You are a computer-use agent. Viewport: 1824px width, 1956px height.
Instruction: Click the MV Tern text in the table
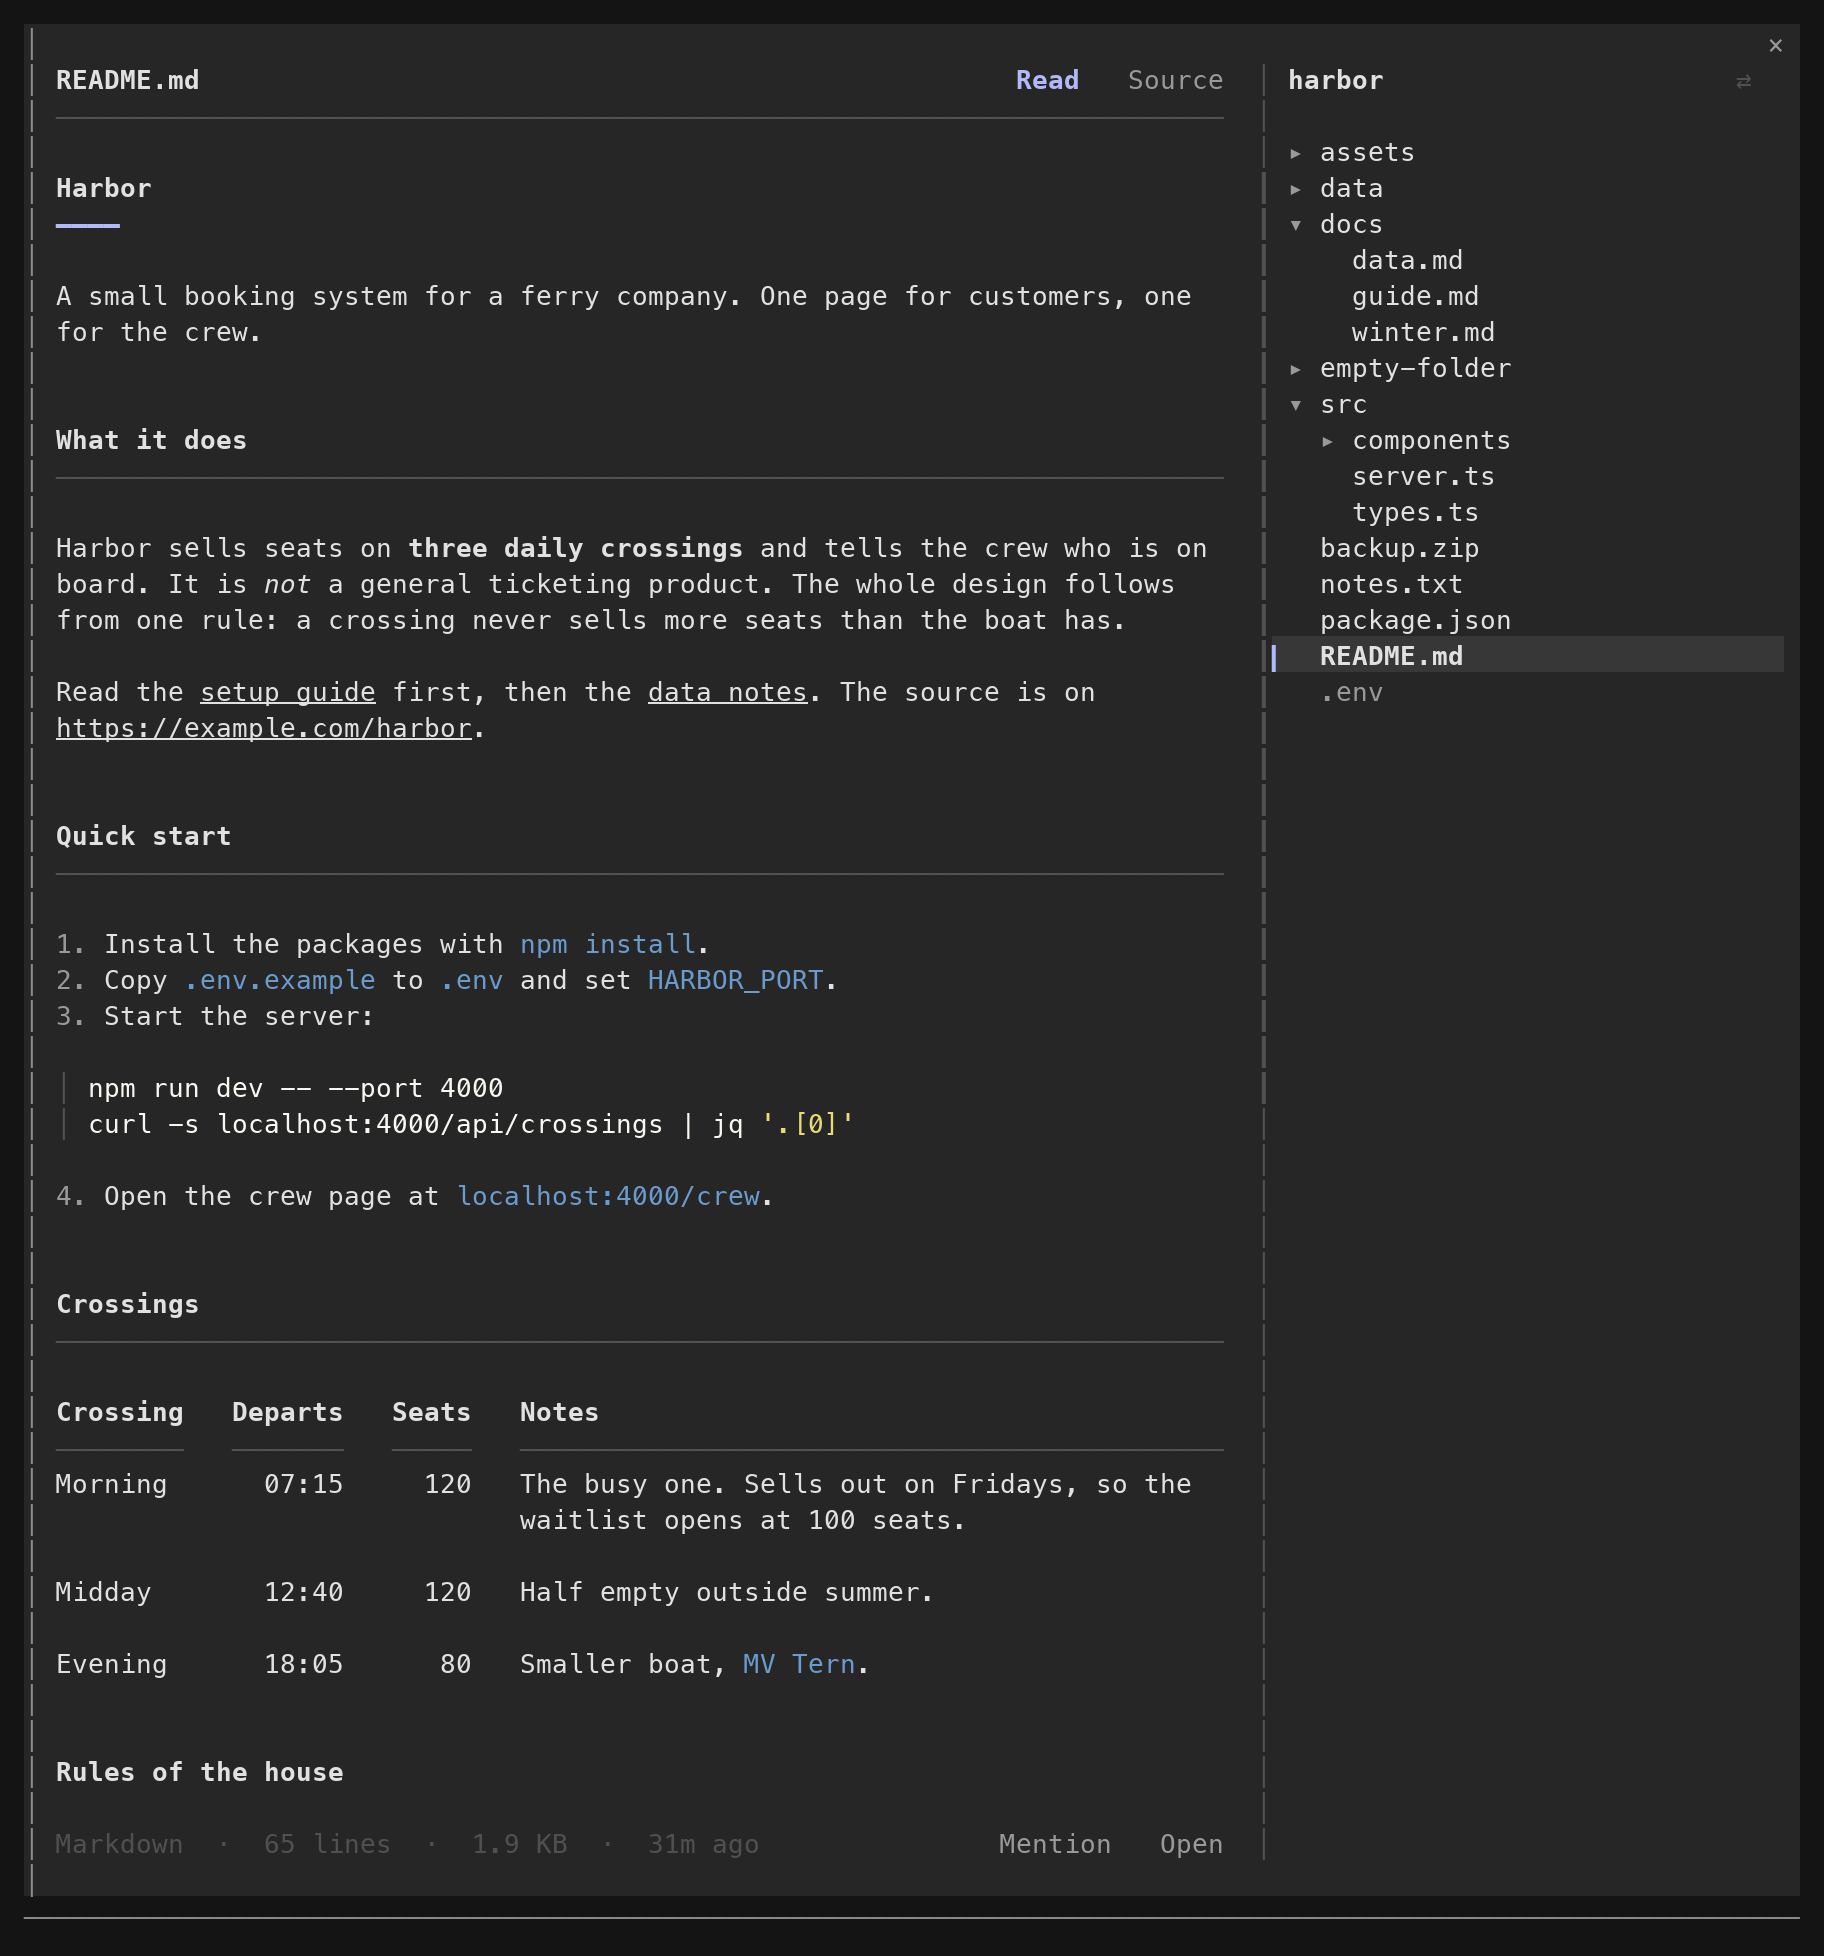(799, 1664)
